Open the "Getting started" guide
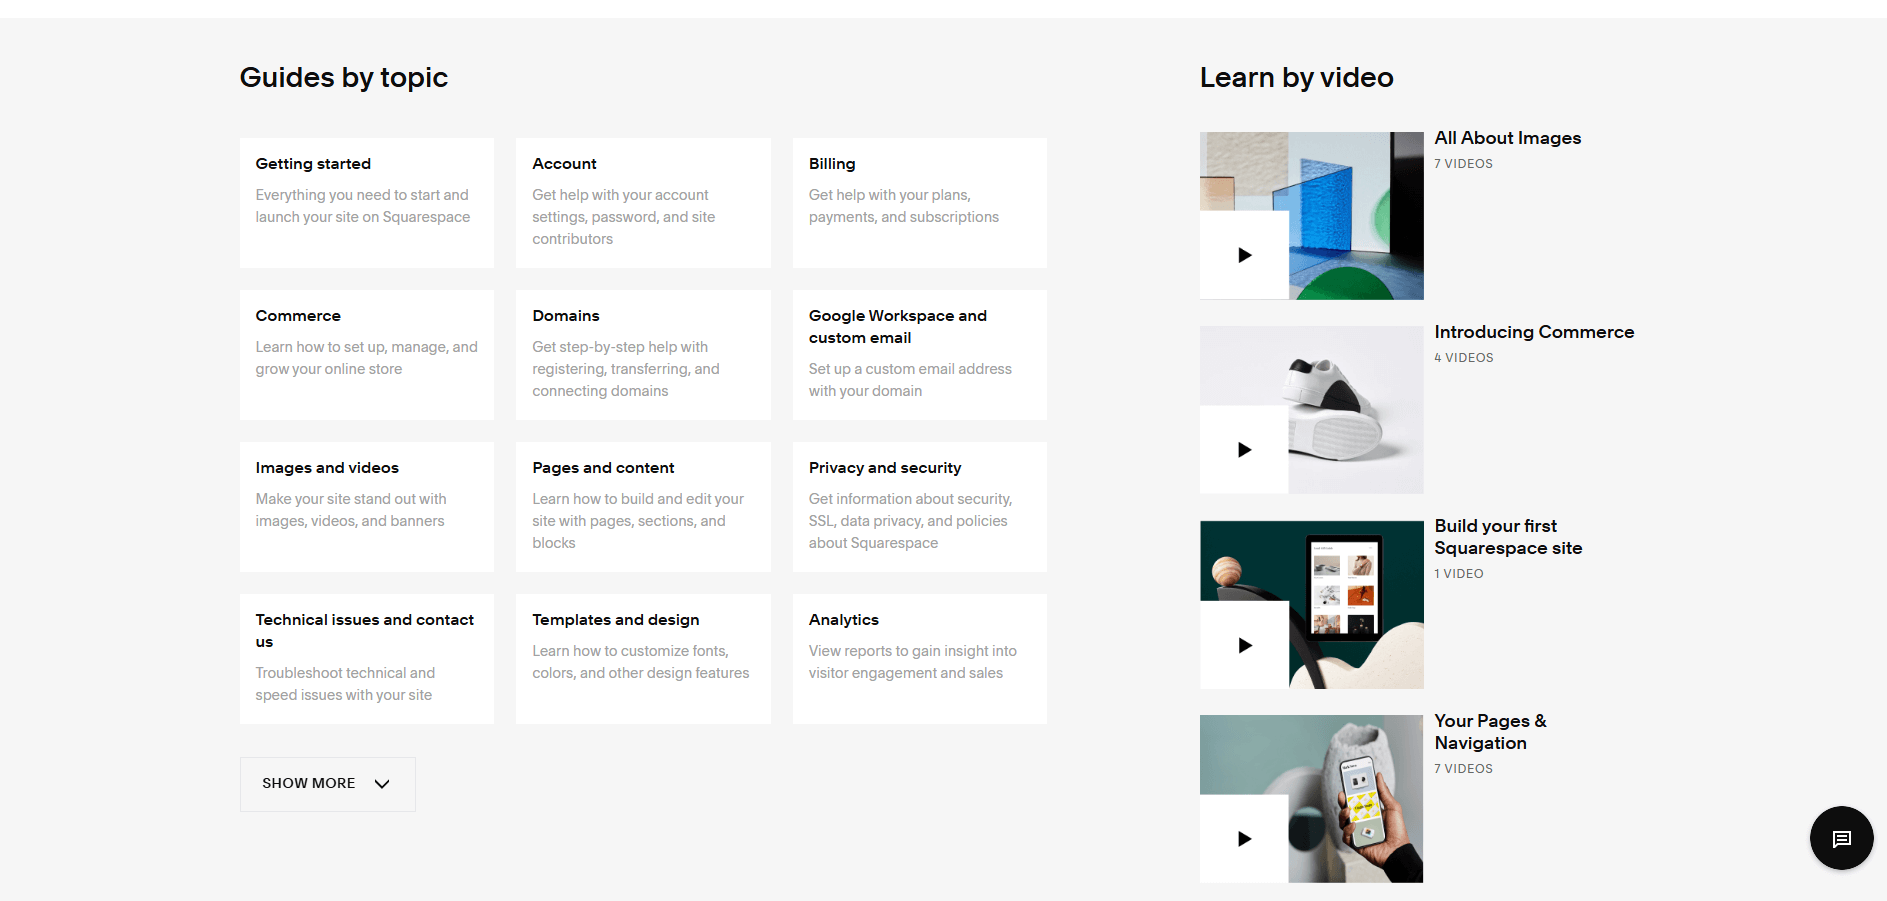 [x=366, y=202]
